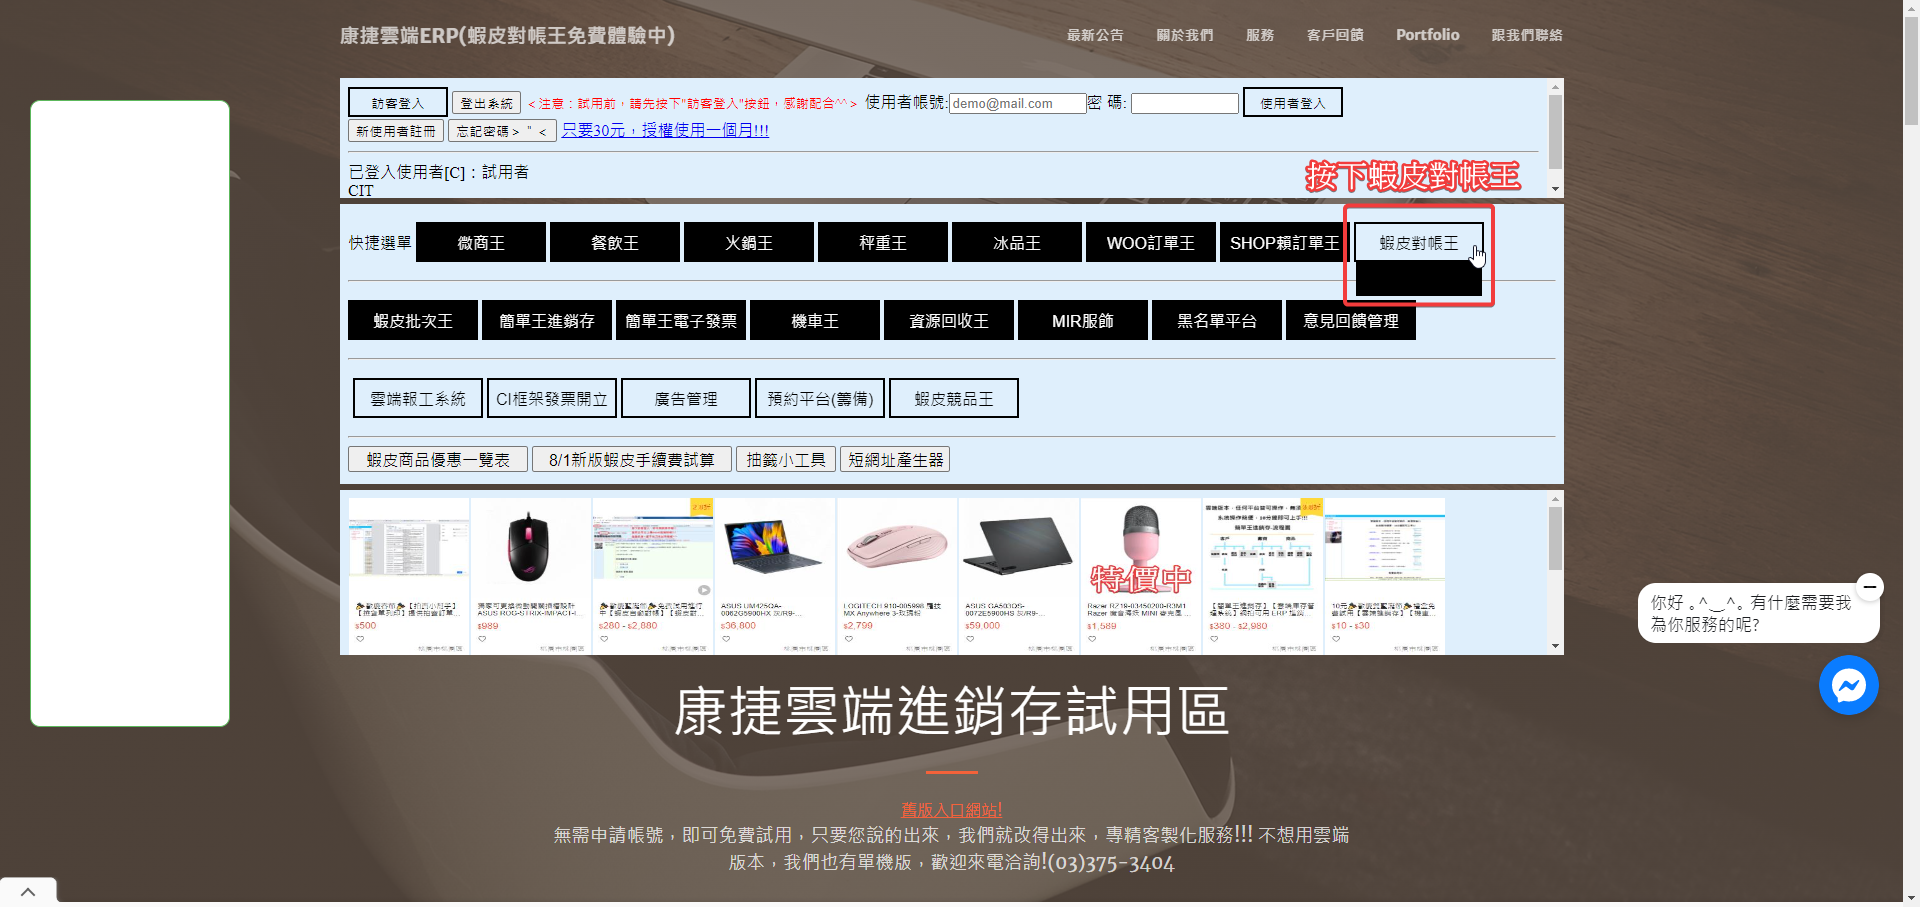Click the password input field
Viewport: 1920px width, 907px height.
[x=1185, y=103]
